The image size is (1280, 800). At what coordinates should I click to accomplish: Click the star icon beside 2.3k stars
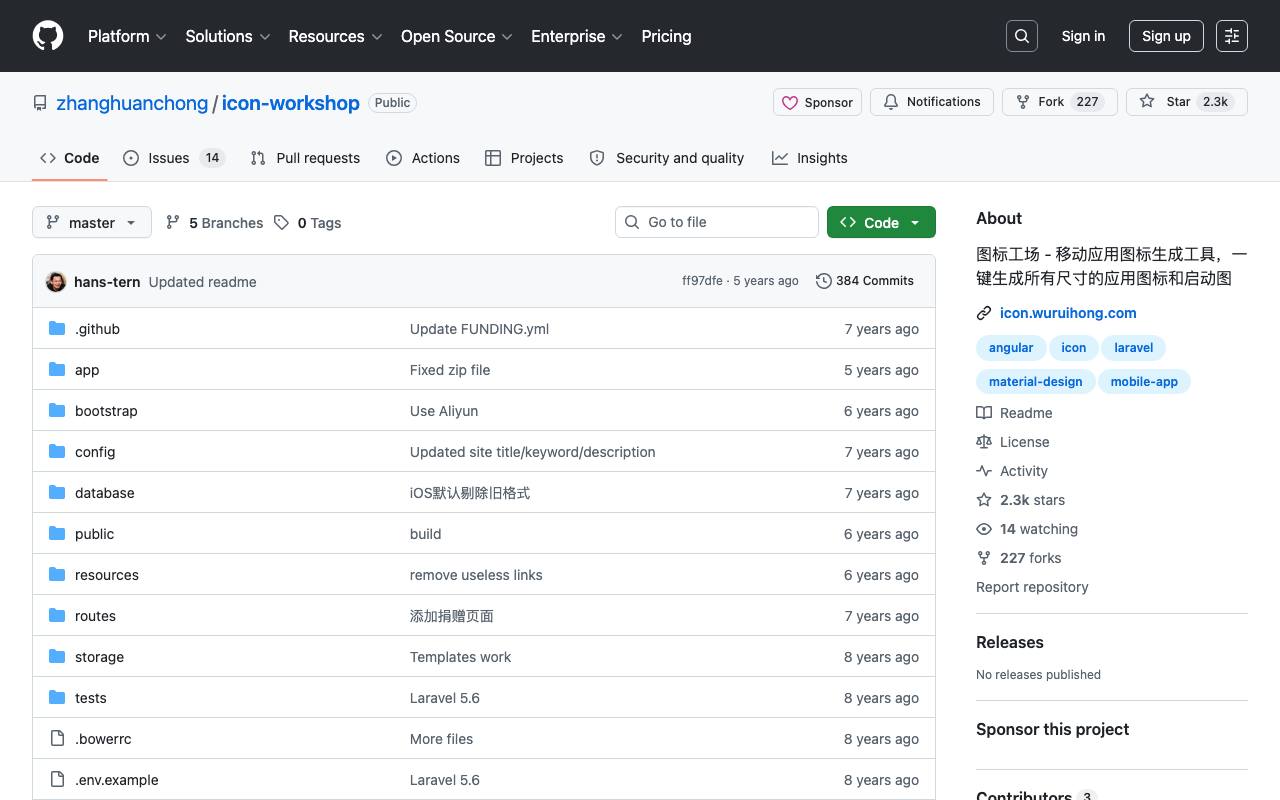tap(984, 500)
